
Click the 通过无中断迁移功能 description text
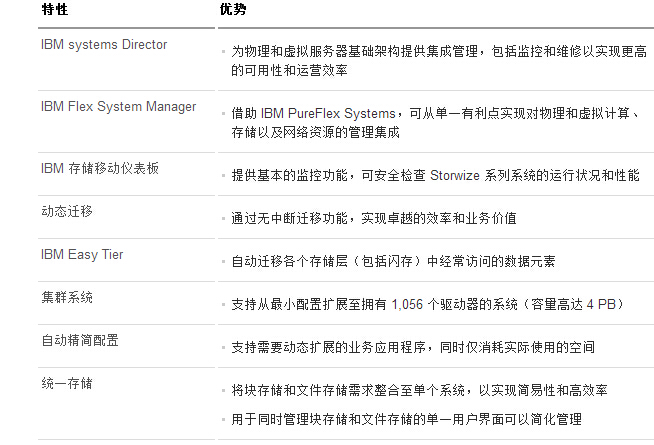(374, 218)
